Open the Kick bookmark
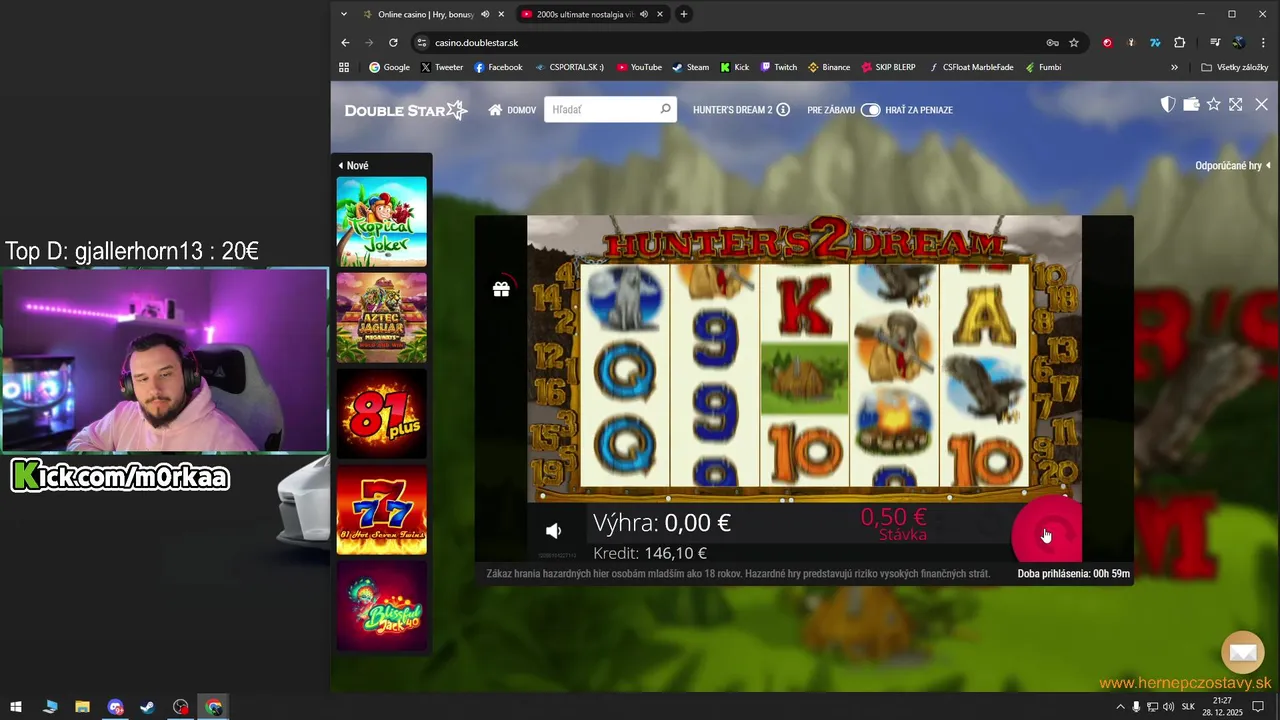 (734, 67)
